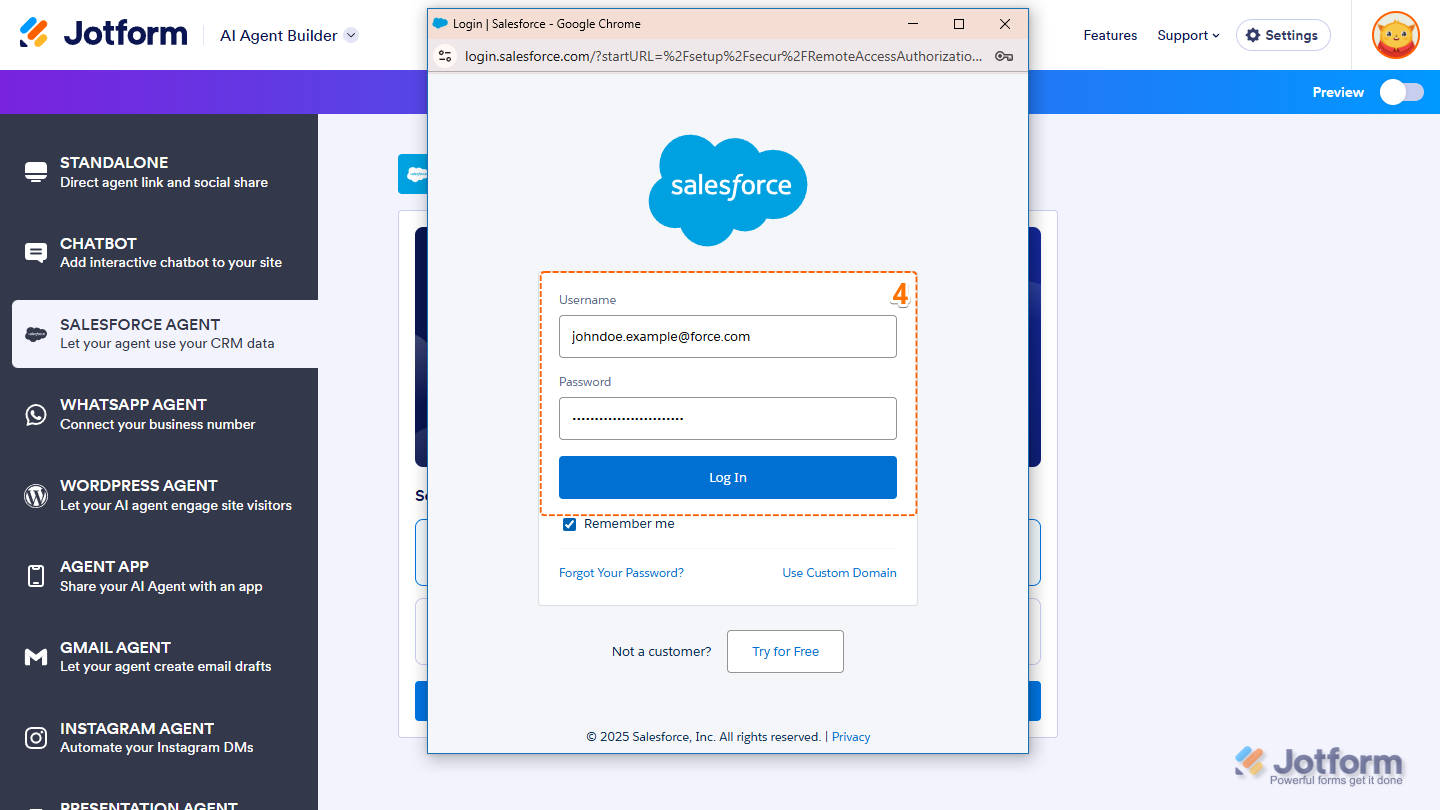This screenshot has width=1440, height=810.
Task: Click the Standalone monitor icon in sidebar
Action: pos(36,172)
